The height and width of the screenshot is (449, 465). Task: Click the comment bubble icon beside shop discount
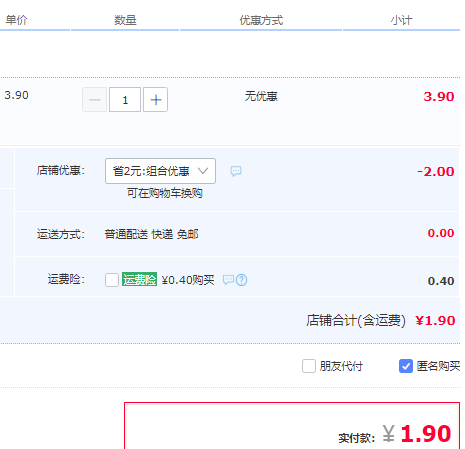point(236,171)
